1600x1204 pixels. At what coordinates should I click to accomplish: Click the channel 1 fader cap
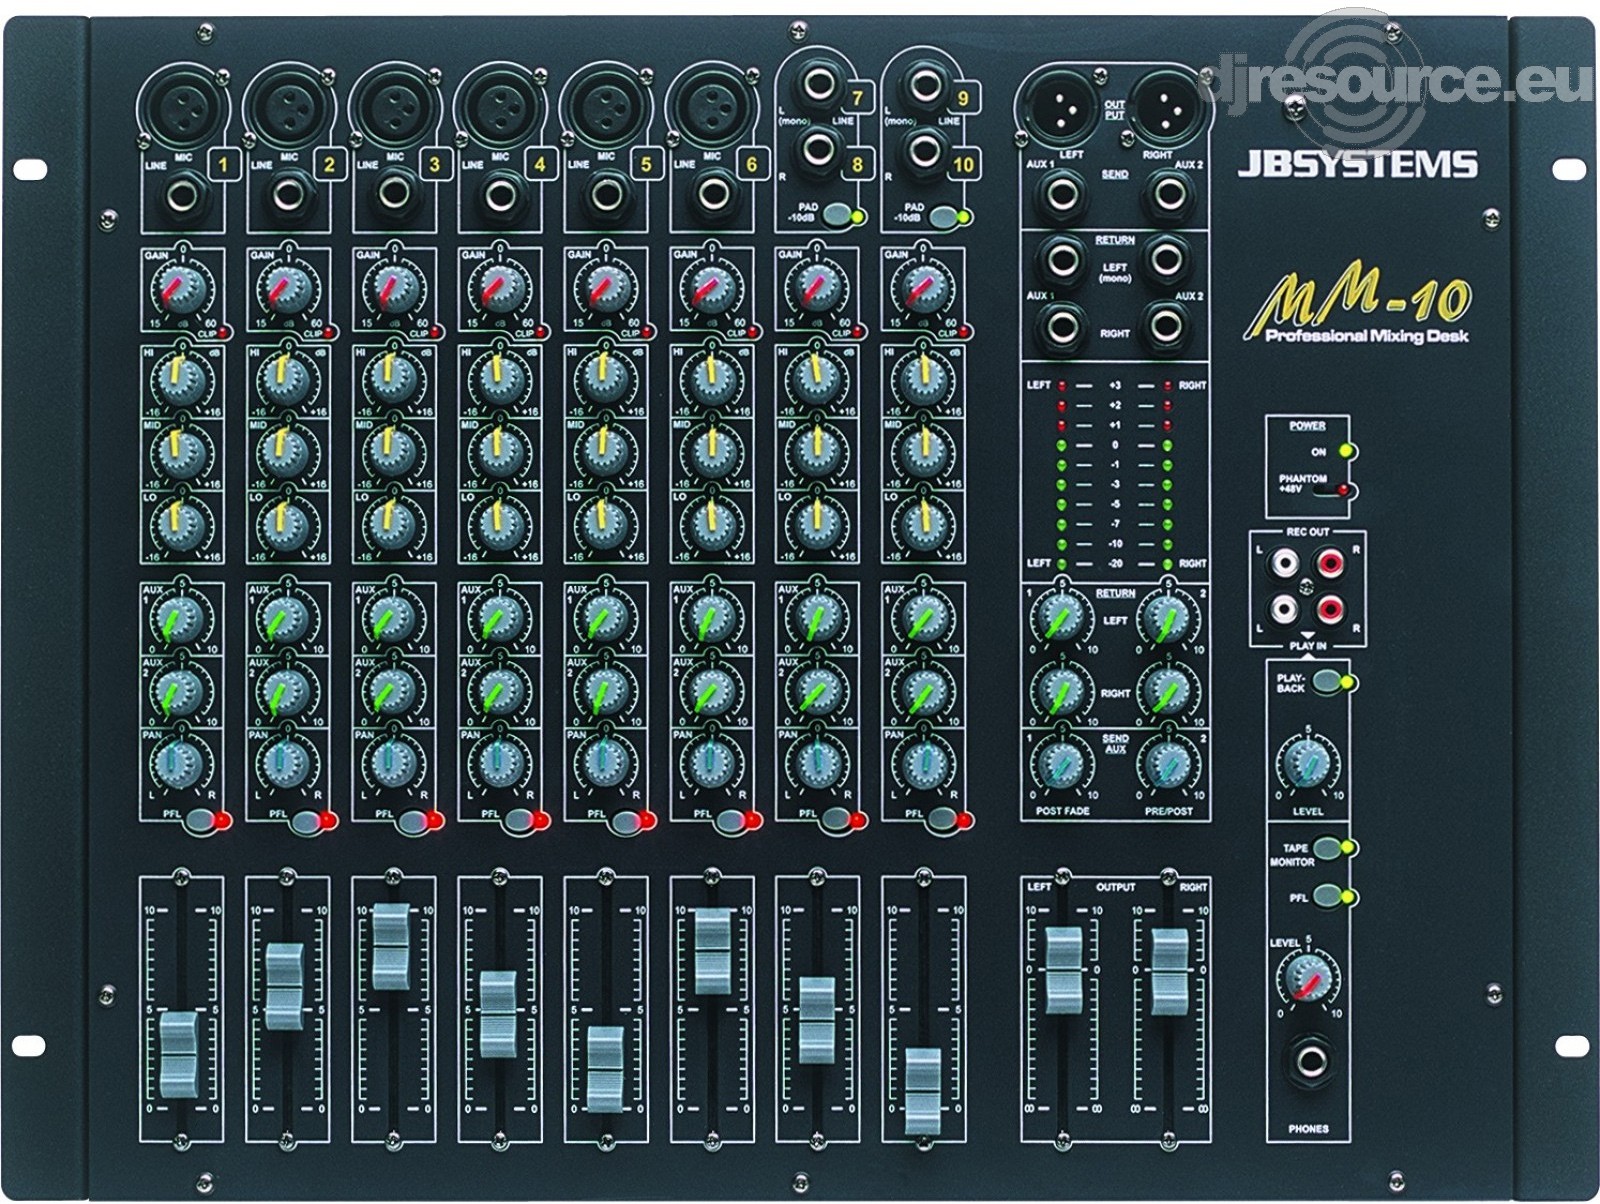point(180,1054)
